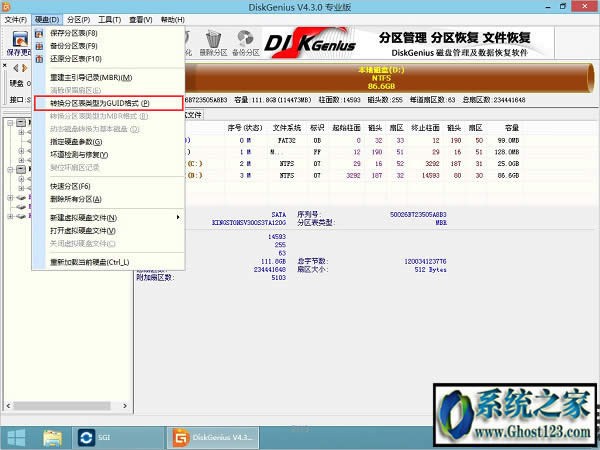Open the 分区(P) menu
This screenshot has height=450, width=600.
(x=78, y=19)
